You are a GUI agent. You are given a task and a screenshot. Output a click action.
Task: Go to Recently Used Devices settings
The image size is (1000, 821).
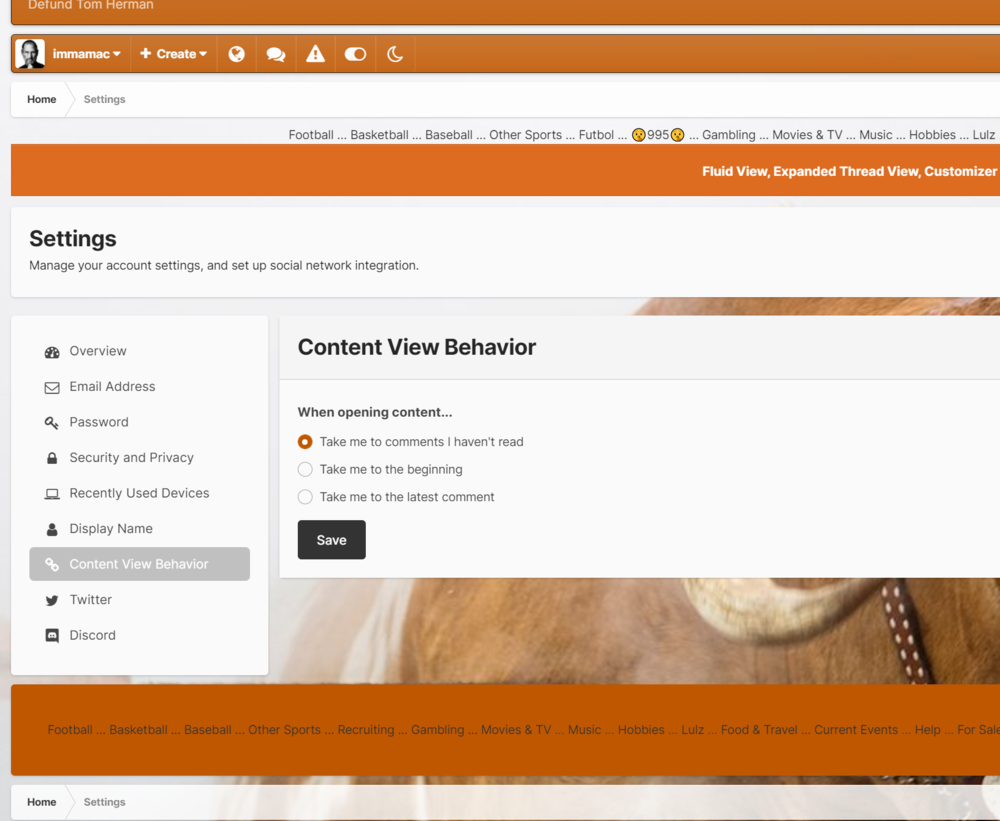pos(139,493)
